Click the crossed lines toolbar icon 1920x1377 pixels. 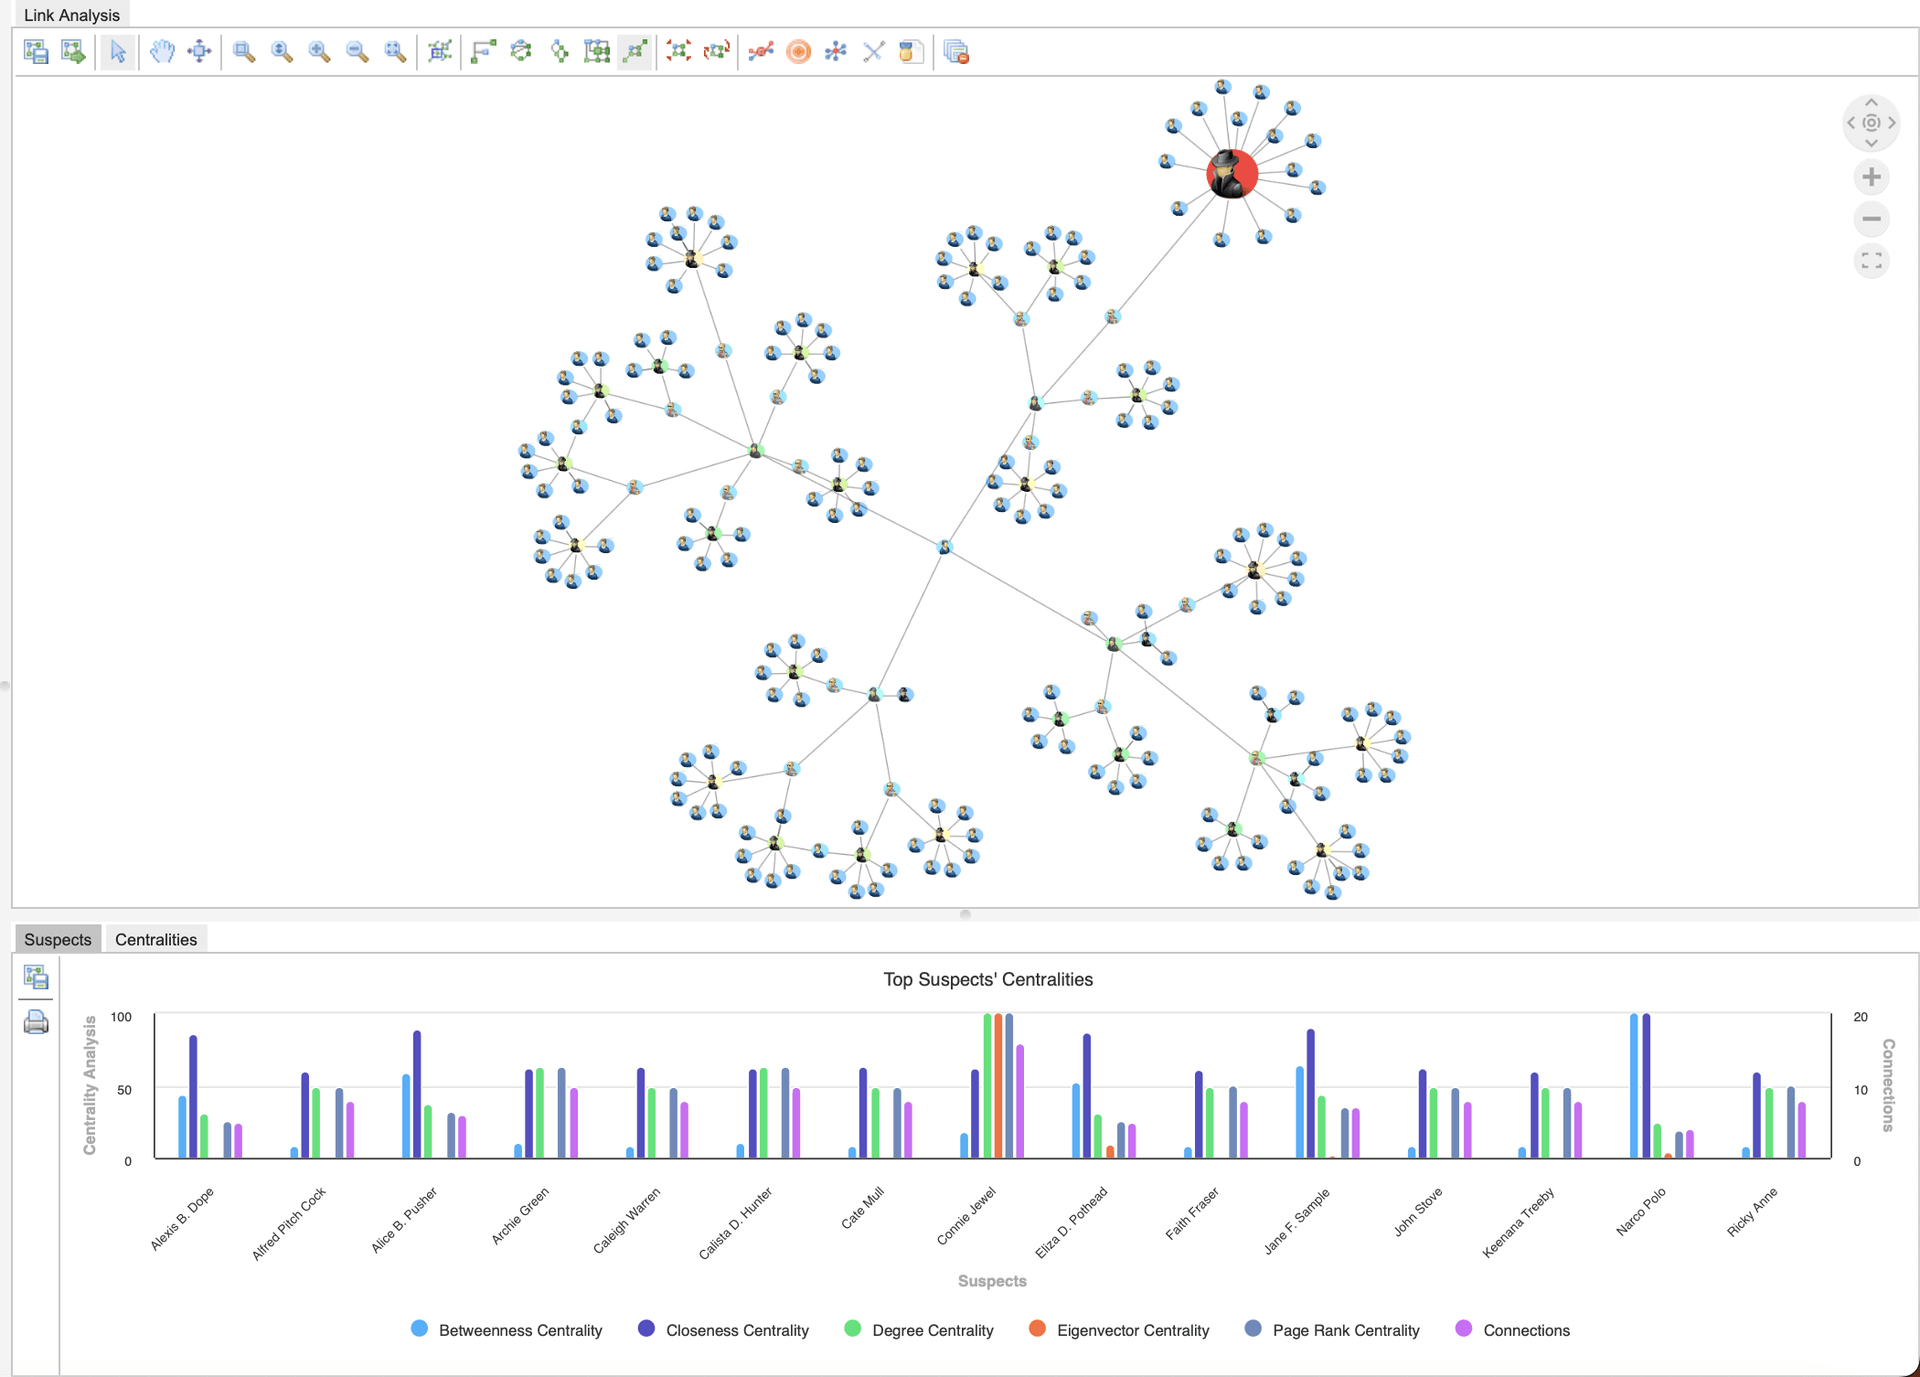pyautogui.click(x=873, y=52)
